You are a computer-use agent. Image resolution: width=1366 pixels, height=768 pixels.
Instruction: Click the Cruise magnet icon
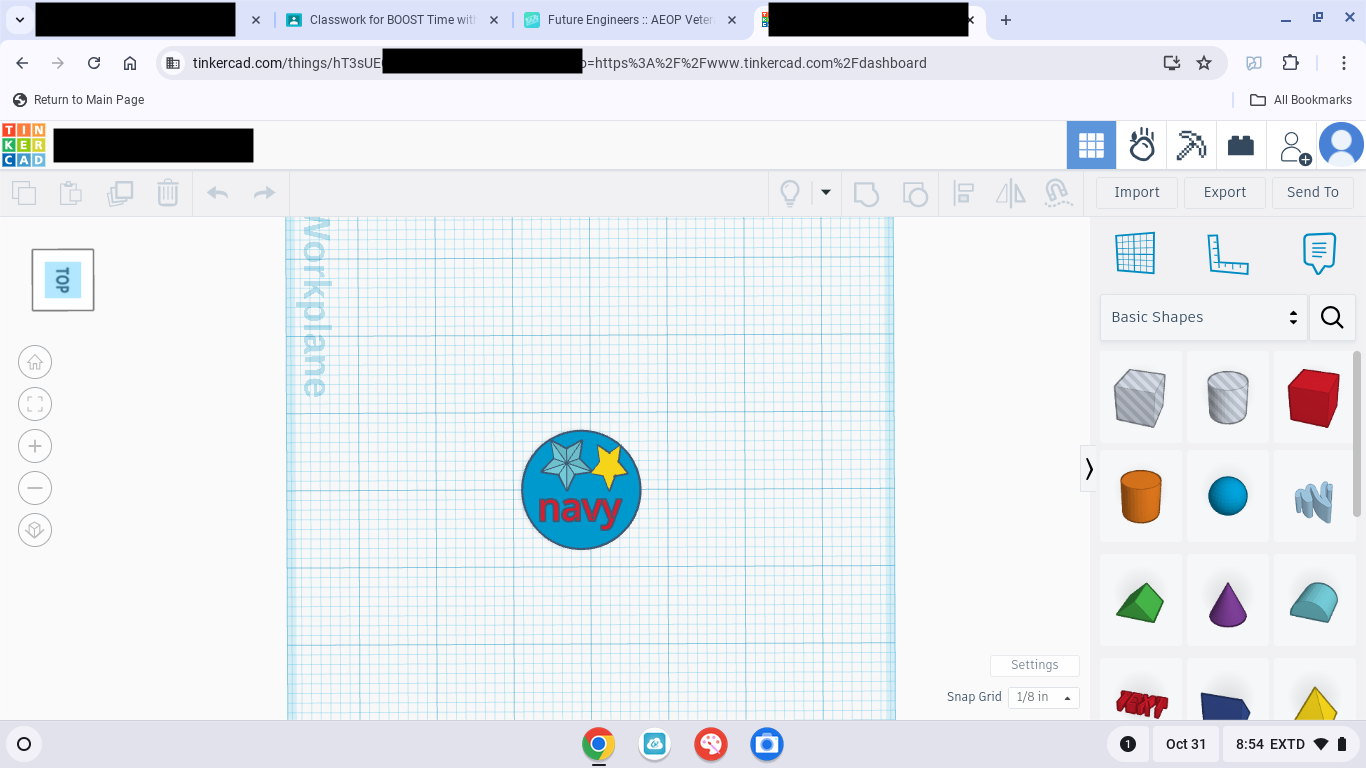tap(1058, 193)
